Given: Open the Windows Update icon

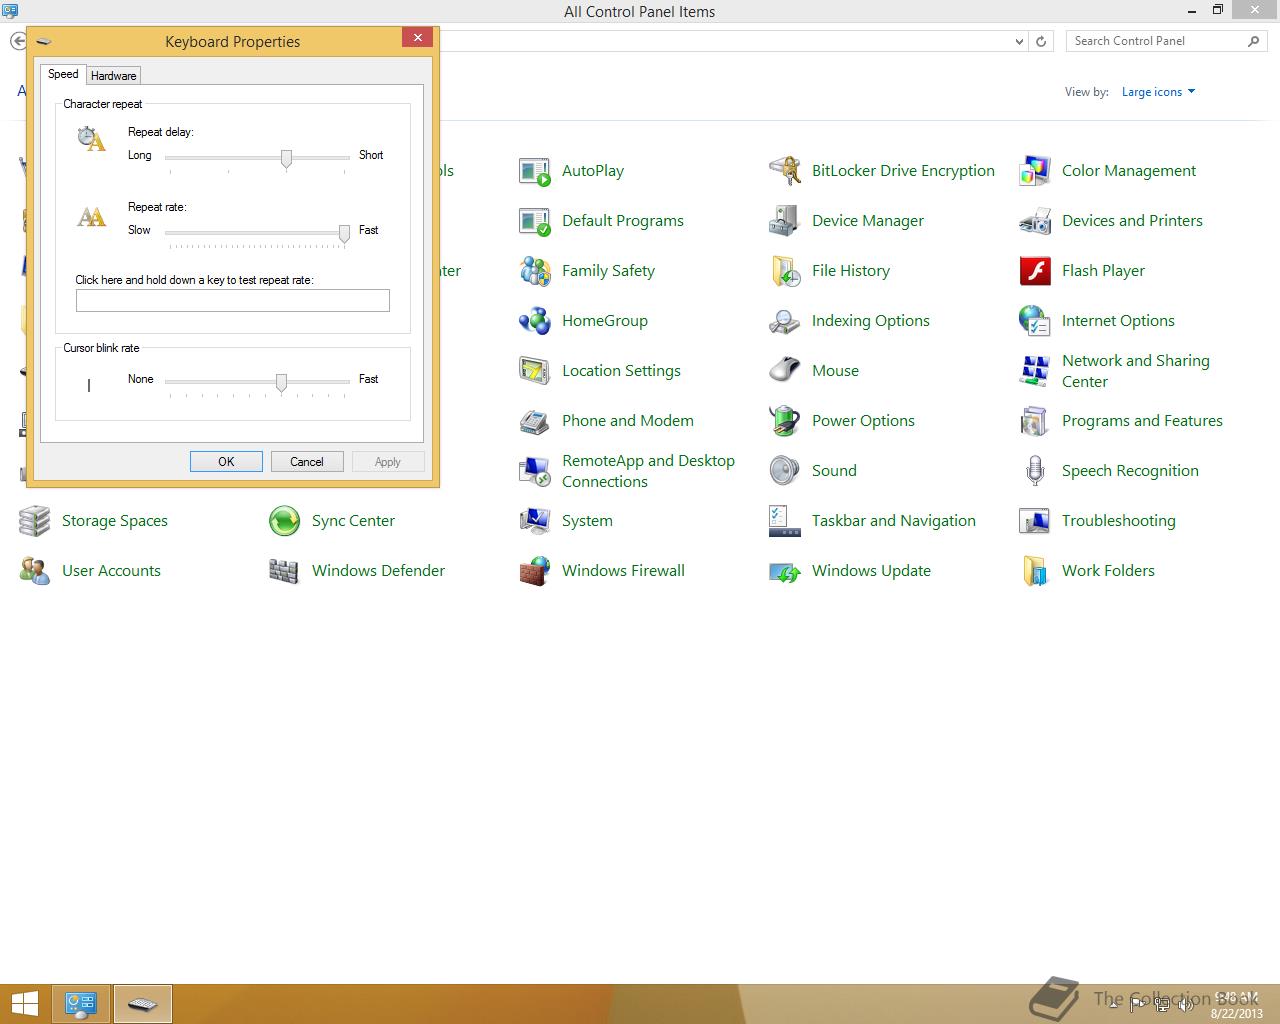Looking at the screenshot, I should (x=785, y=571).
